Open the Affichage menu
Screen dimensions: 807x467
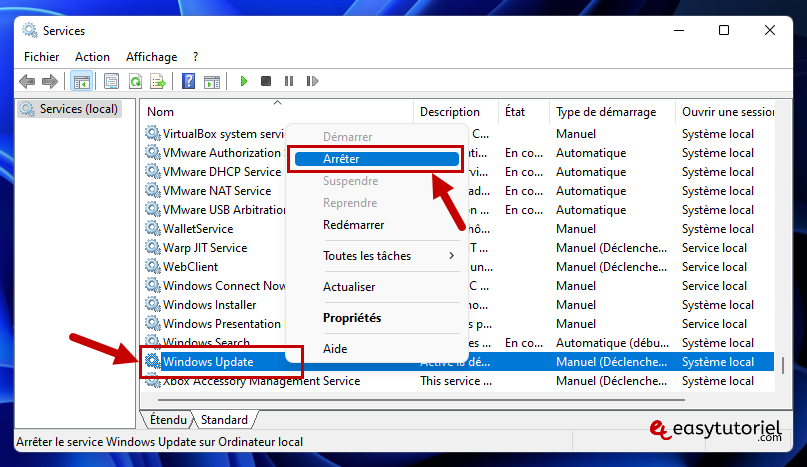click(151, 57)
